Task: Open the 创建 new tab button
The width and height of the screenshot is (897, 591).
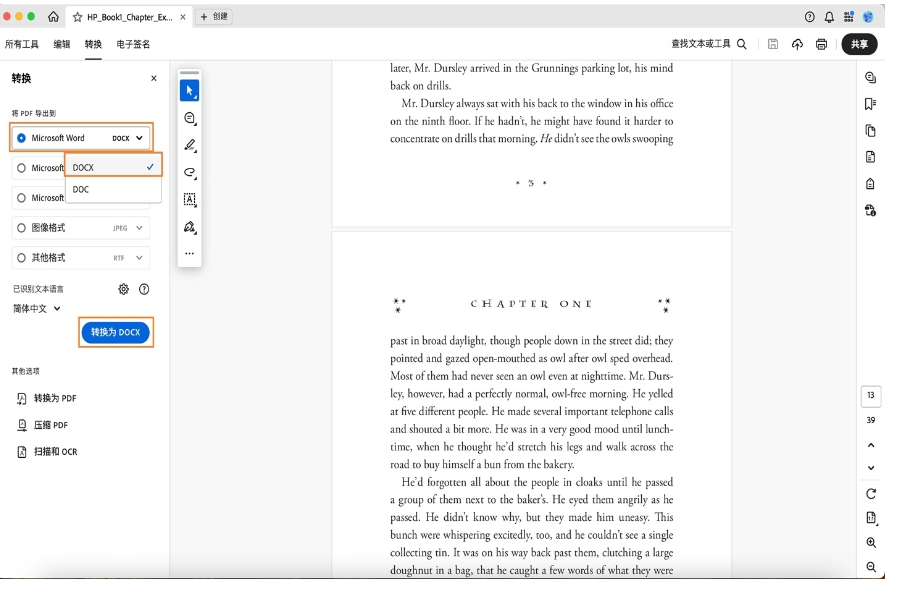Action: (x=214, y=17)
